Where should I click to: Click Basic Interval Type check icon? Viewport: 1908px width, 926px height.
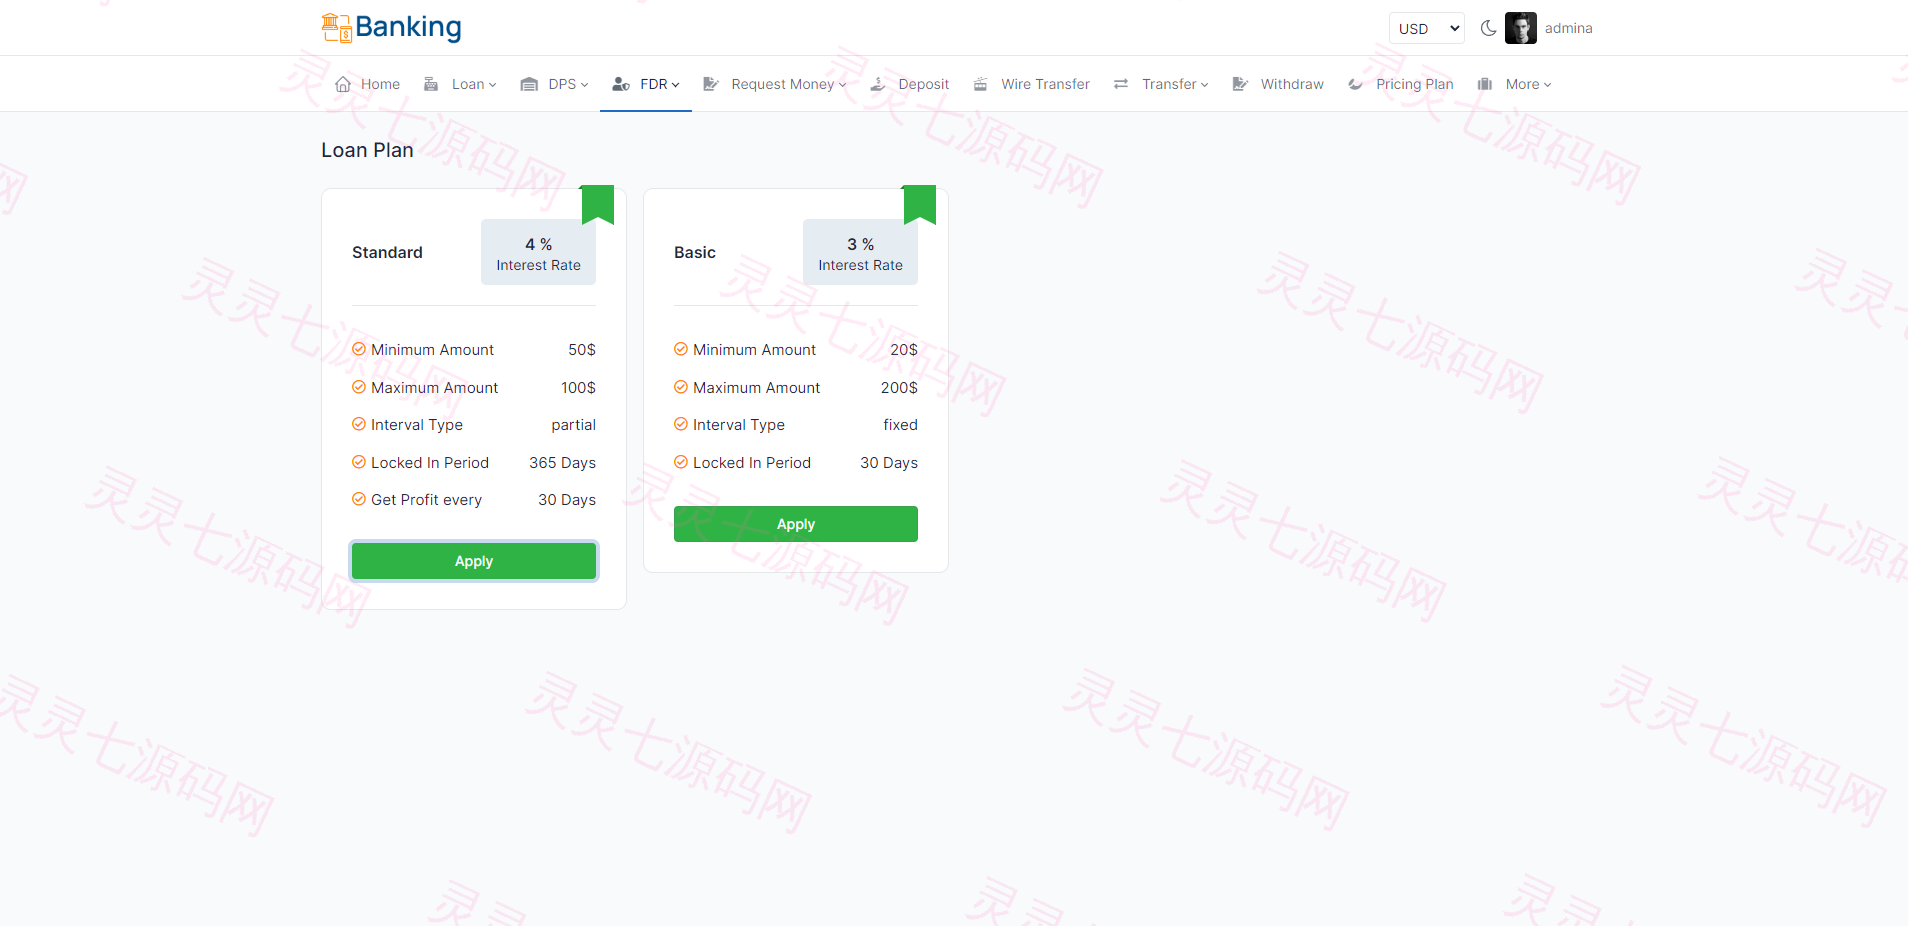[681, 424]
